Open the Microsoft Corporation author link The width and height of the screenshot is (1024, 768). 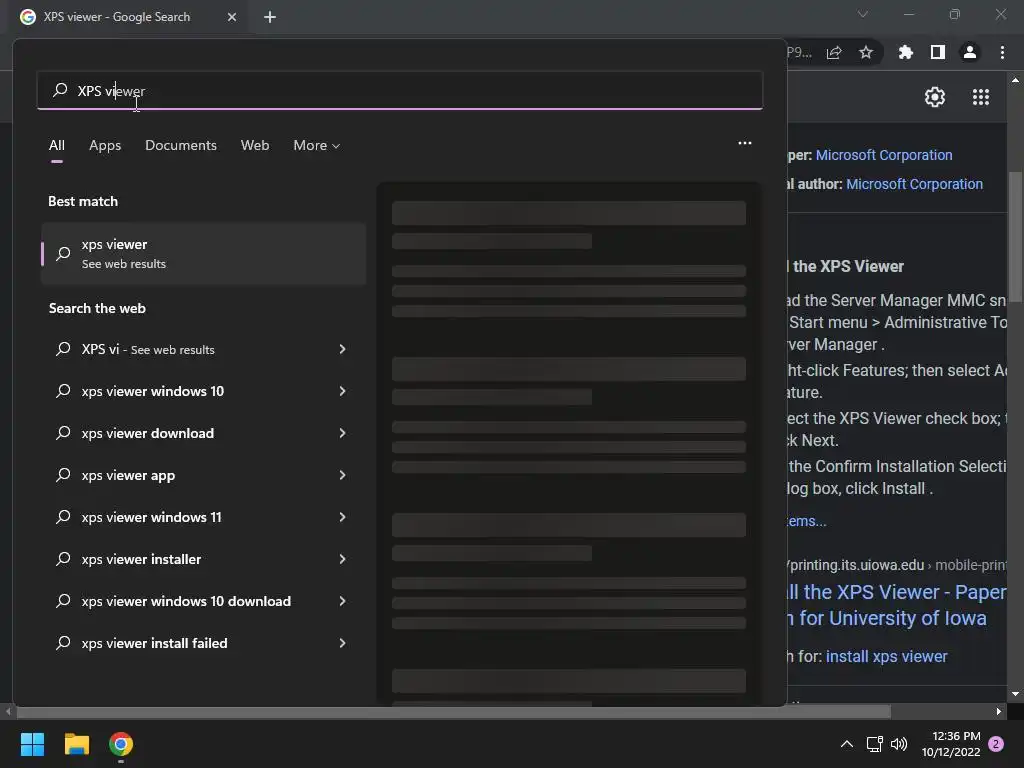pos(914,184)
